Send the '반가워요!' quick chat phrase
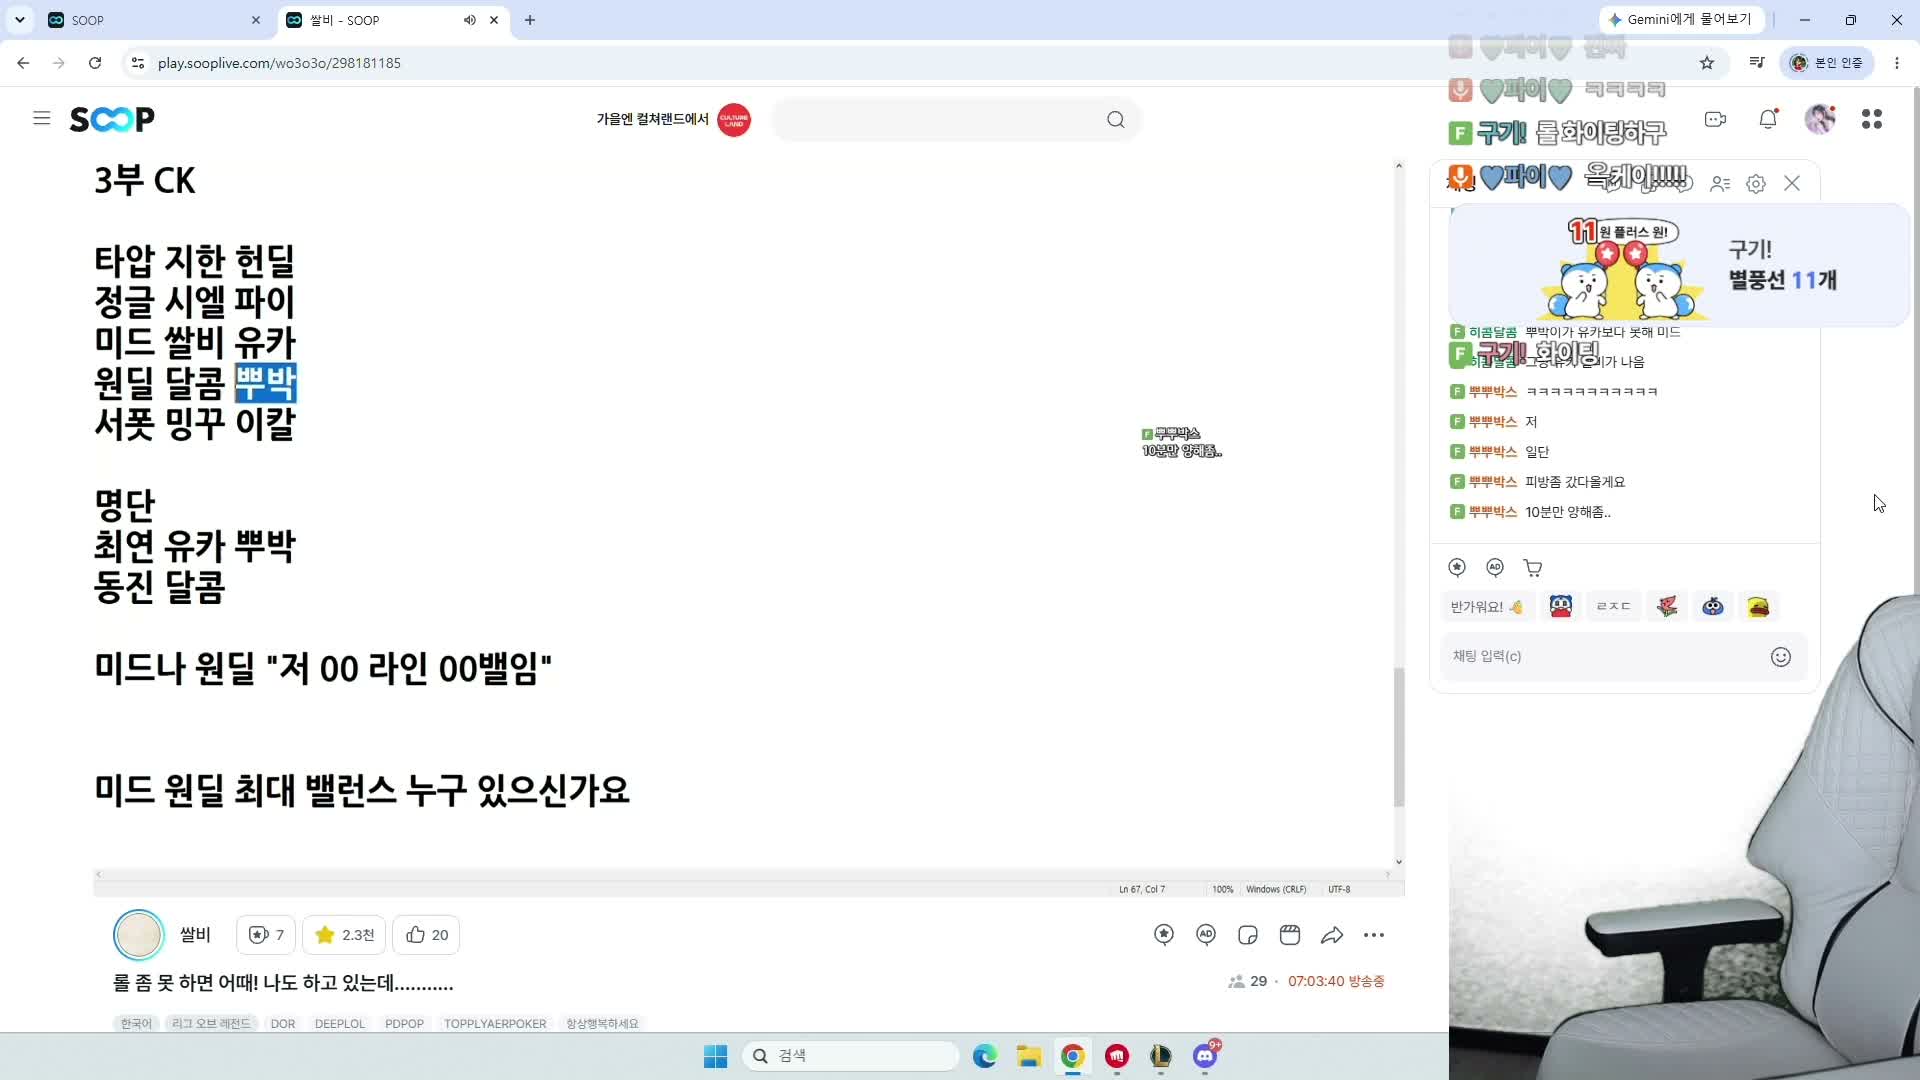 click(1487, 607)
